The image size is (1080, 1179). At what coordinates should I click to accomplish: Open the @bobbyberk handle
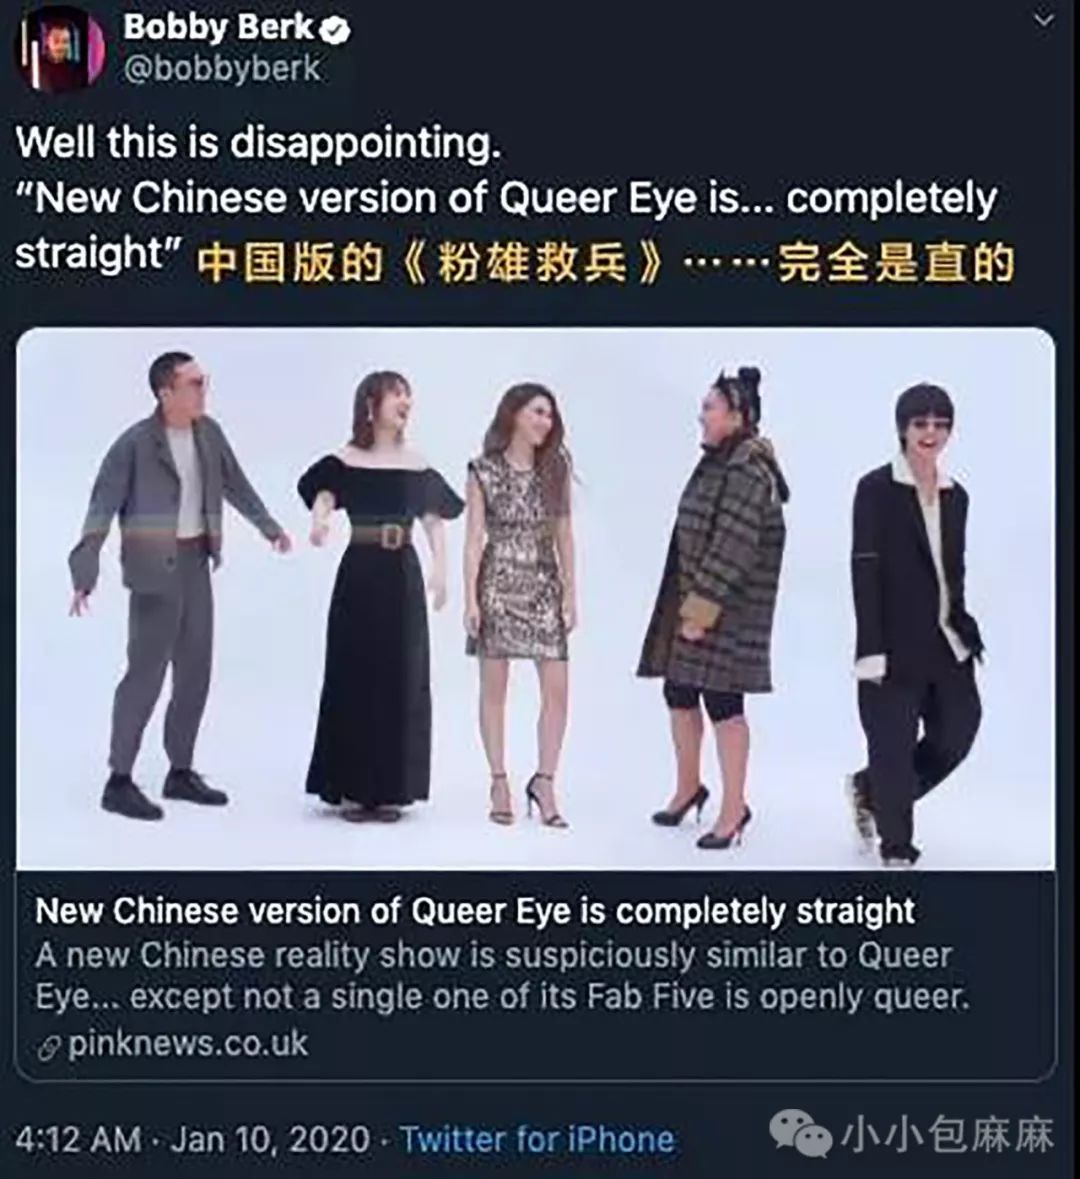(x=221, y=69)
